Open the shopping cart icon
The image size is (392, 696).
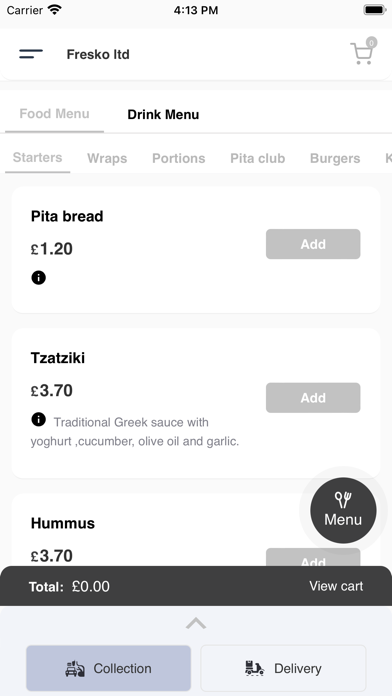(363, 51)
